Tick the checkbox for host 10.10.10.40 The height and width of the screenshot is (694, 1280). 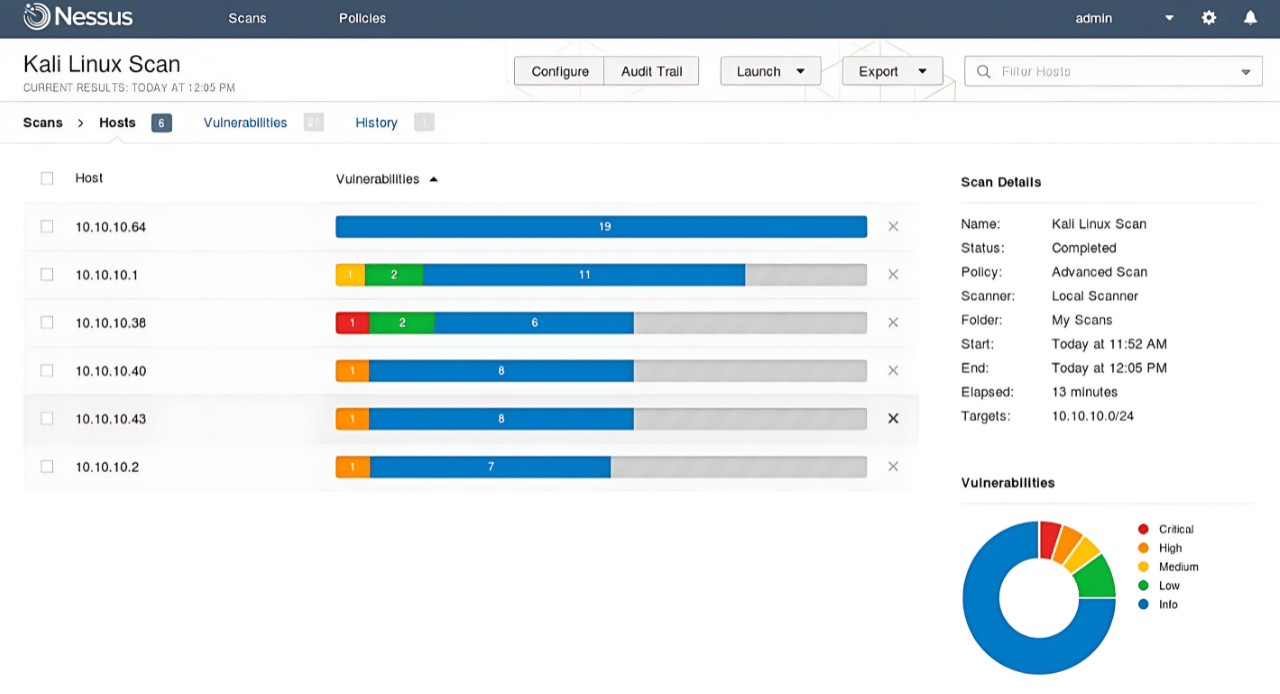(x=47, y=371)
